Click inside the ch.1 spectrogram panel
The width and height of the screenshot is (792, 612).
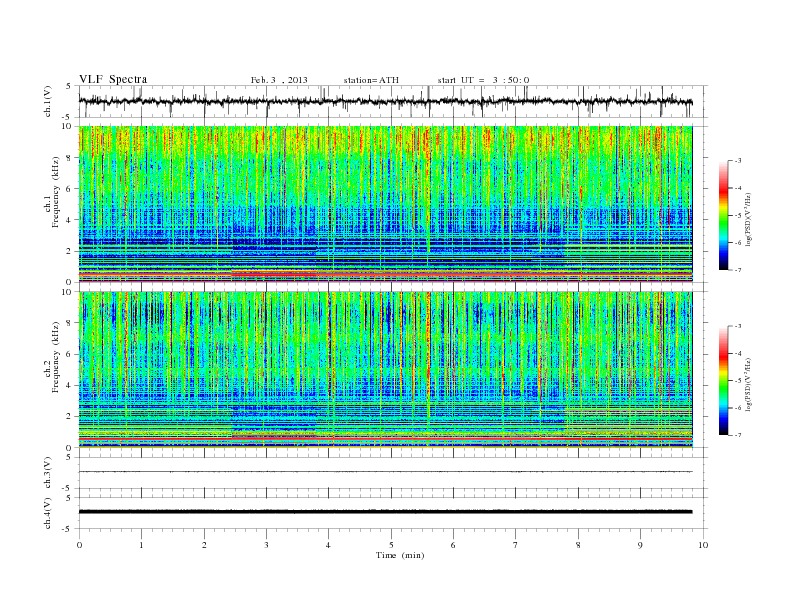[x=386, y=204]
